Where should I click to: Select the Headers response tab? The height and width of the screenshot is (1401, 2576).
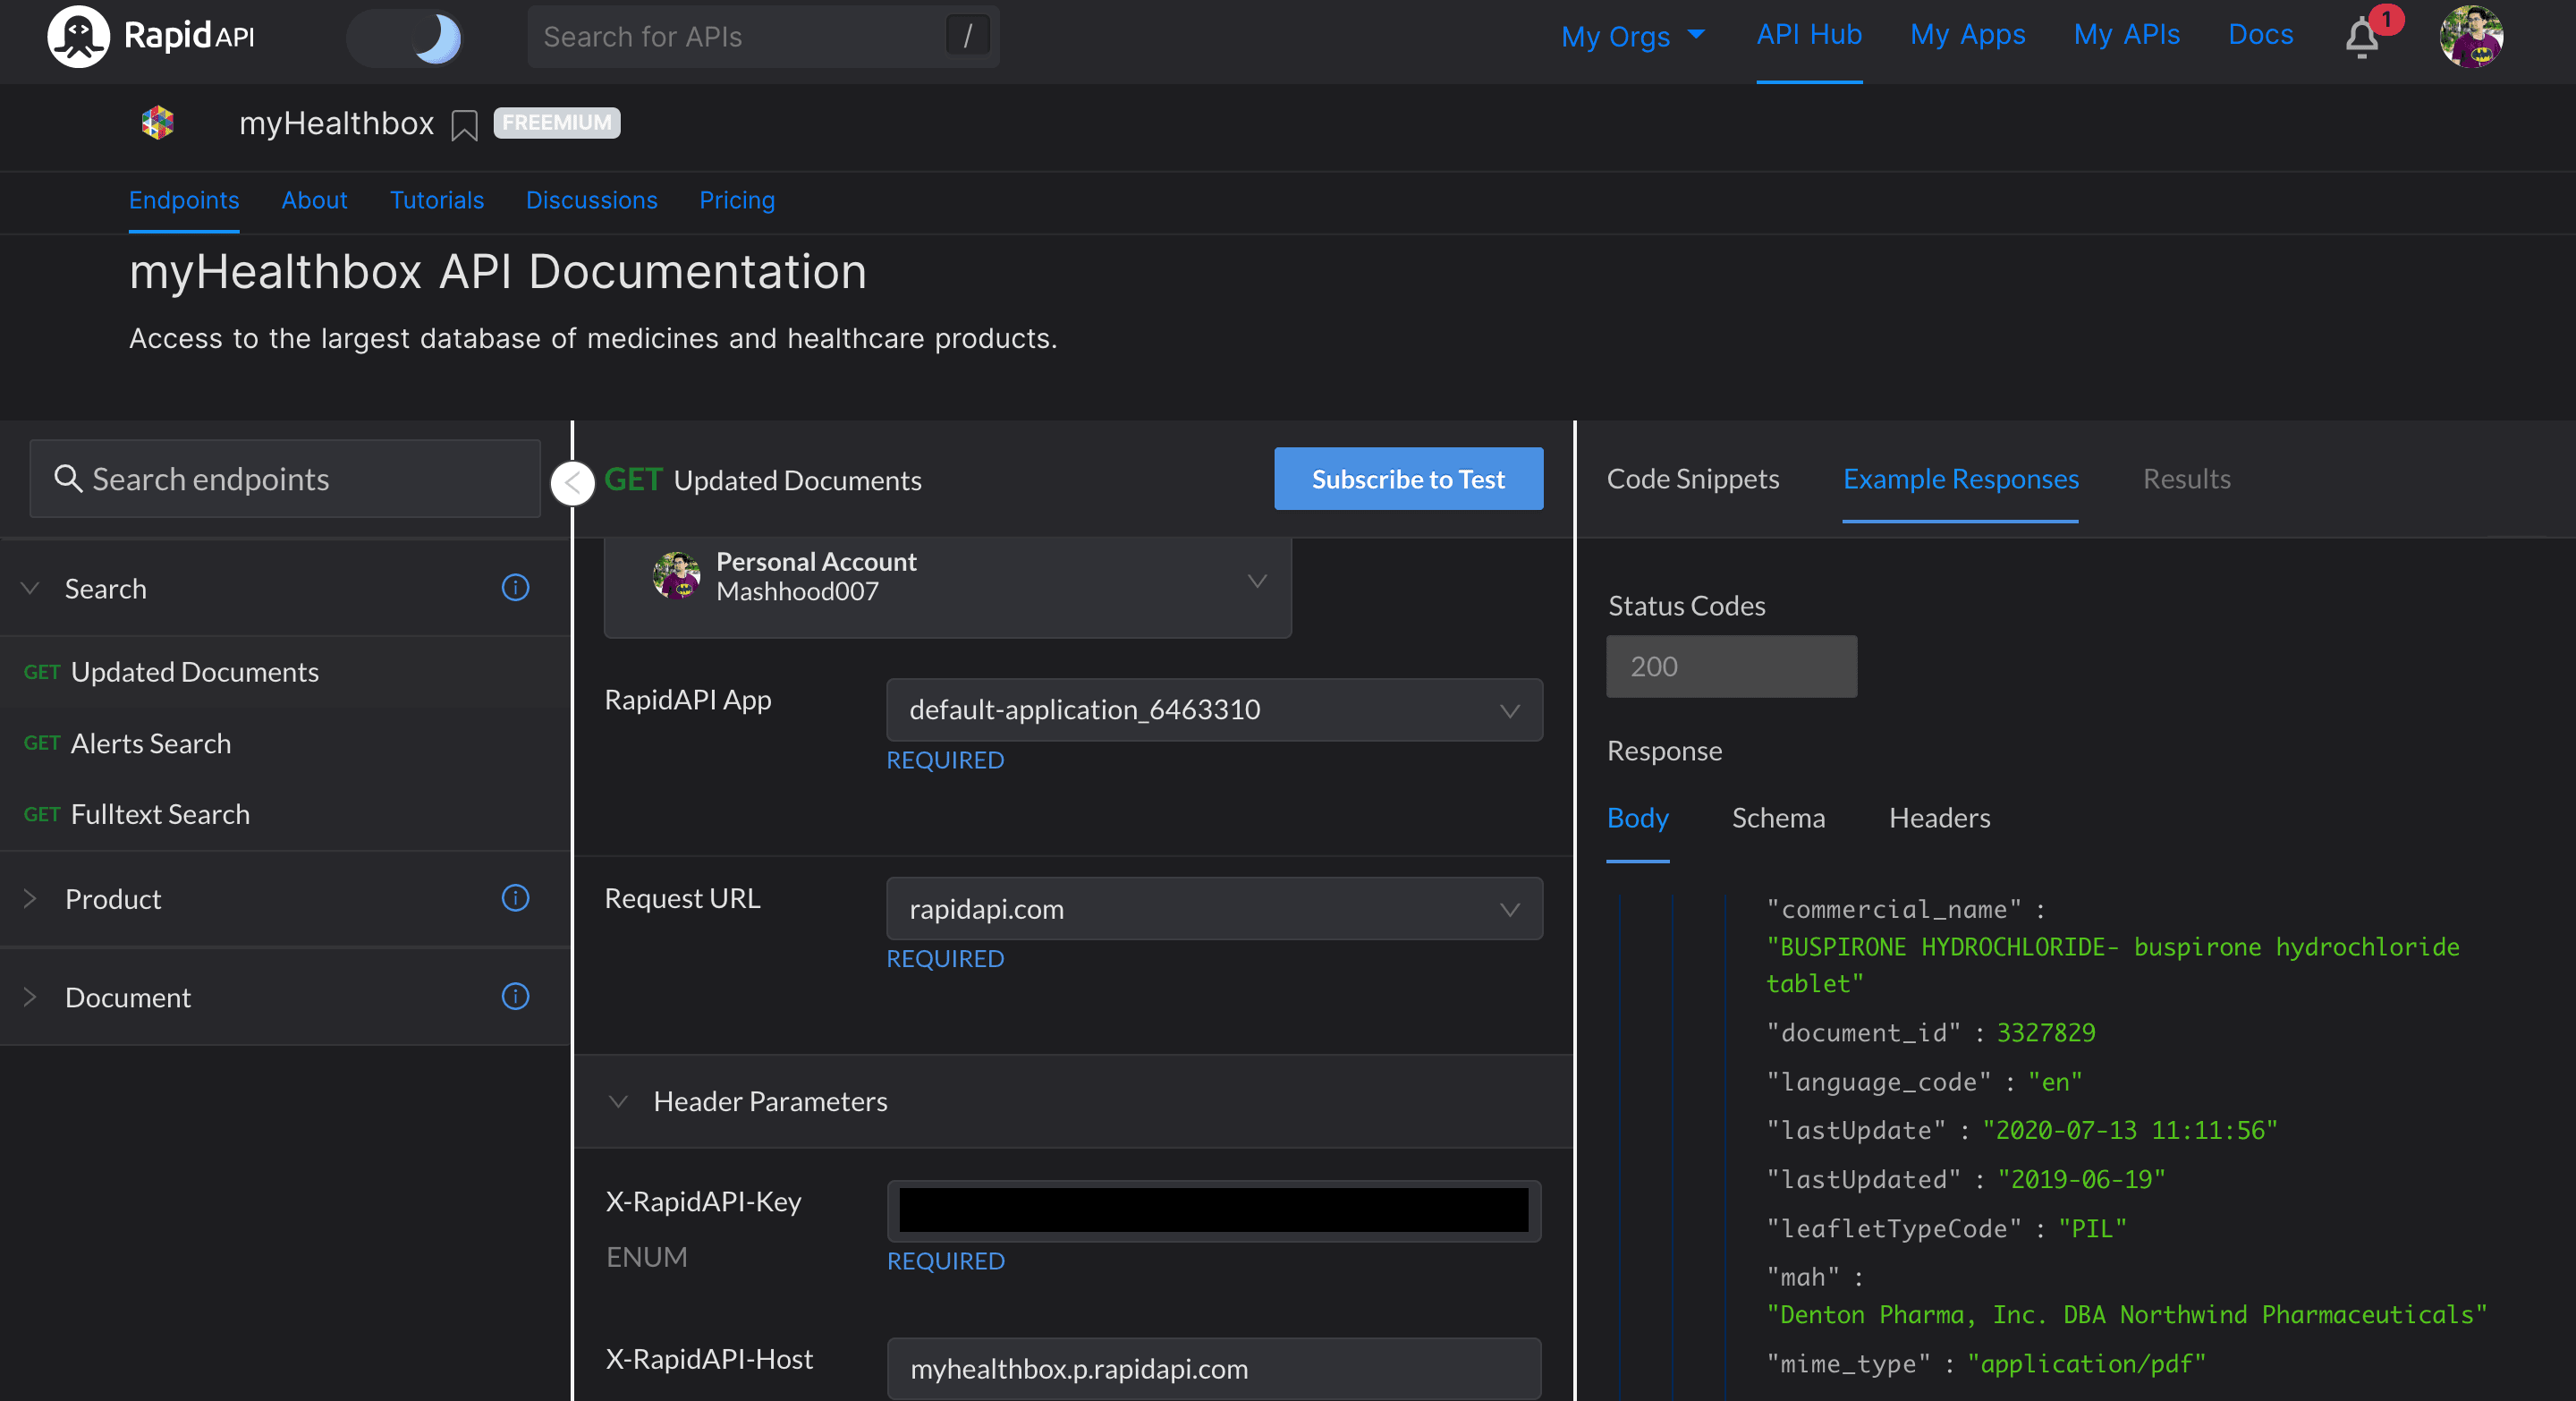pos(1939,818)
